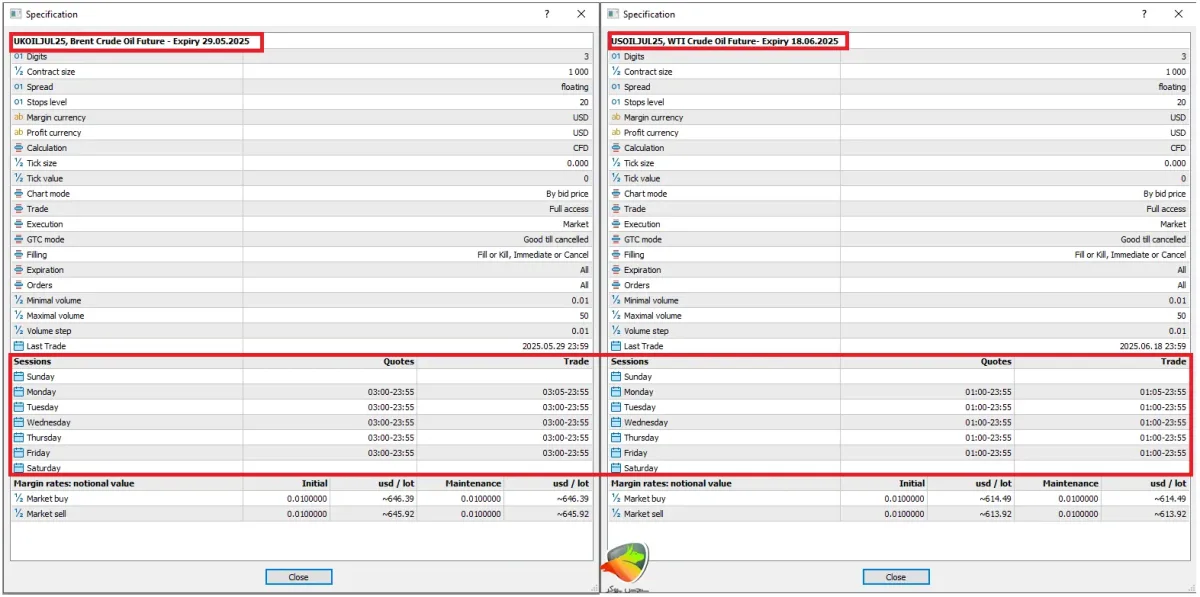Click Margin rates: notional value header in USOILJUL25 window

(670, 483)
